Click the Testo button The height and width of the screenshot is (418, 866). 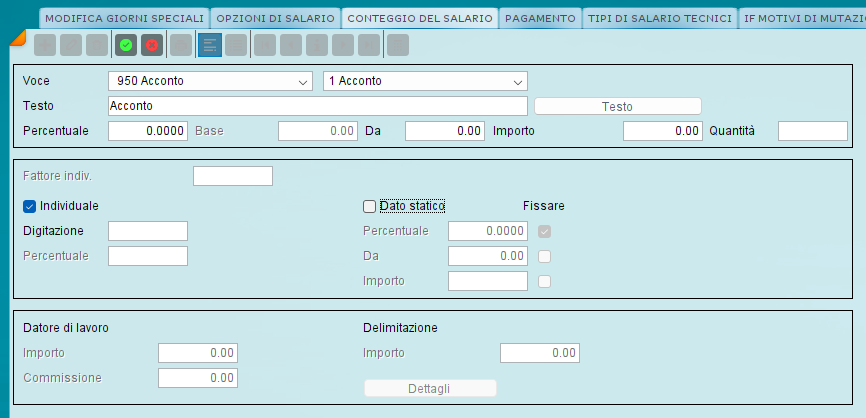[617, 107]
